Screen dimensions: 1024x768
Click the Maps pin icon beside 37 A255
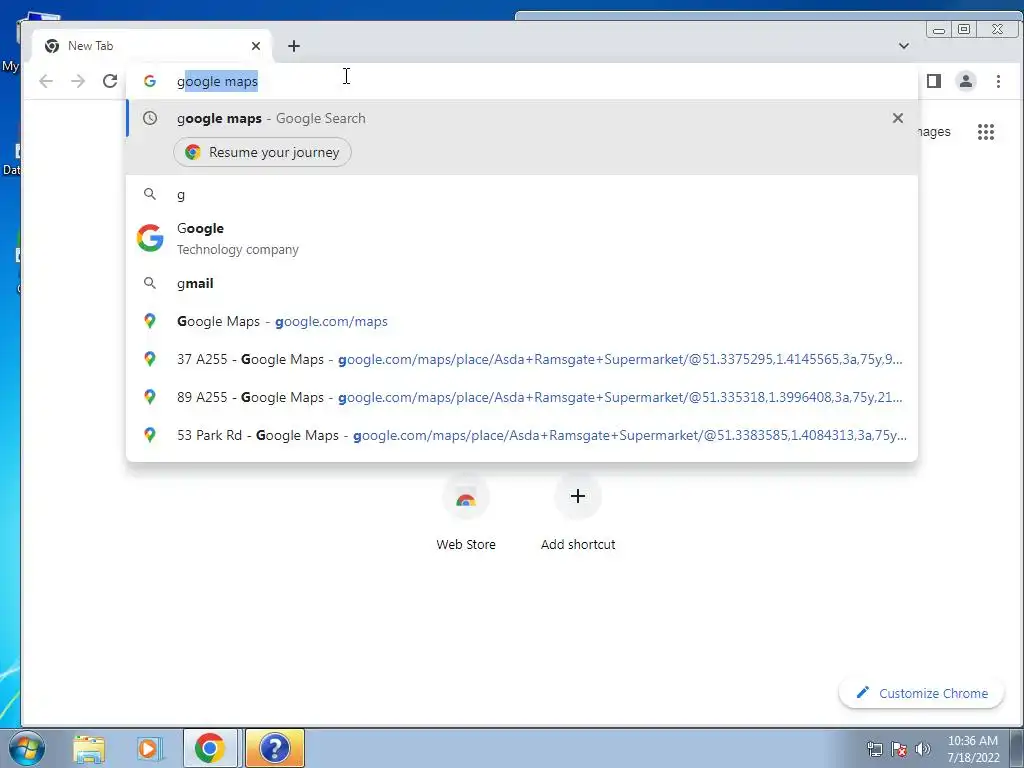pos(150,359)
